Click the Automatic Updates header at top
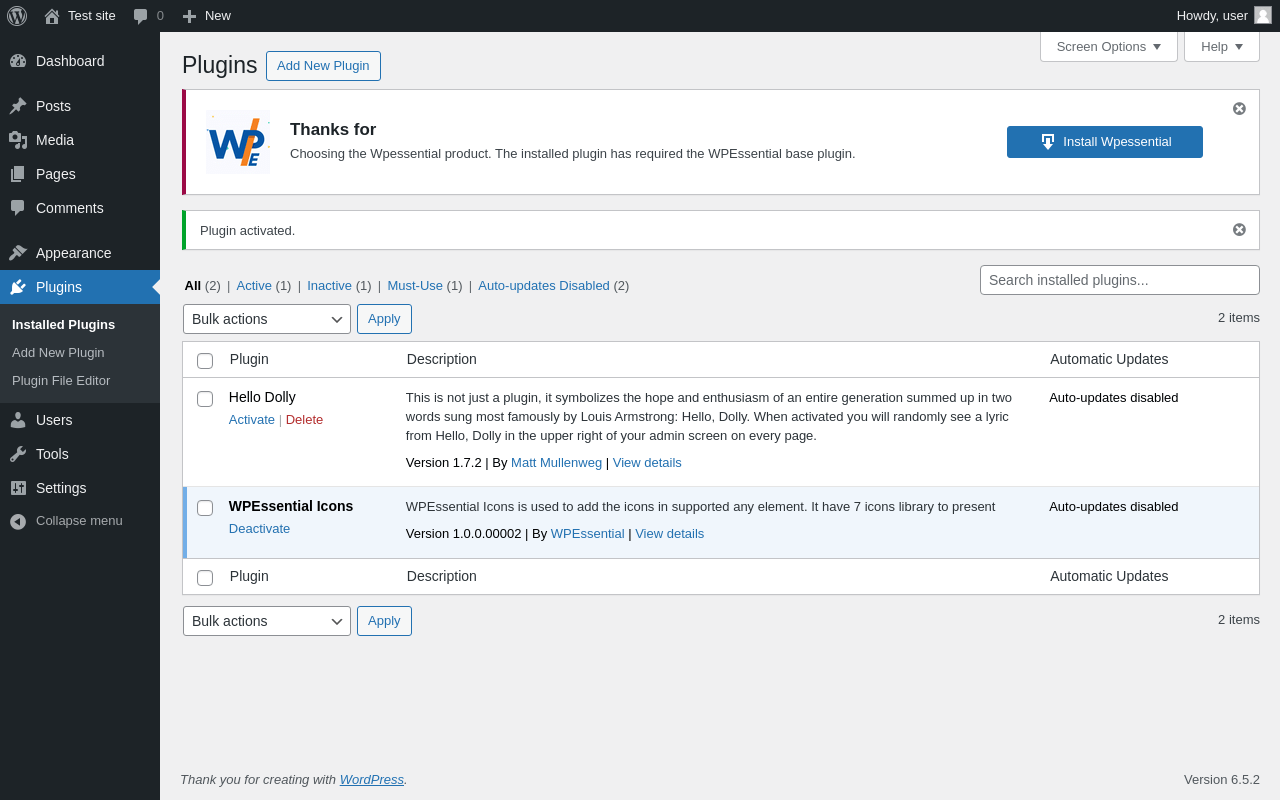 1109,359
